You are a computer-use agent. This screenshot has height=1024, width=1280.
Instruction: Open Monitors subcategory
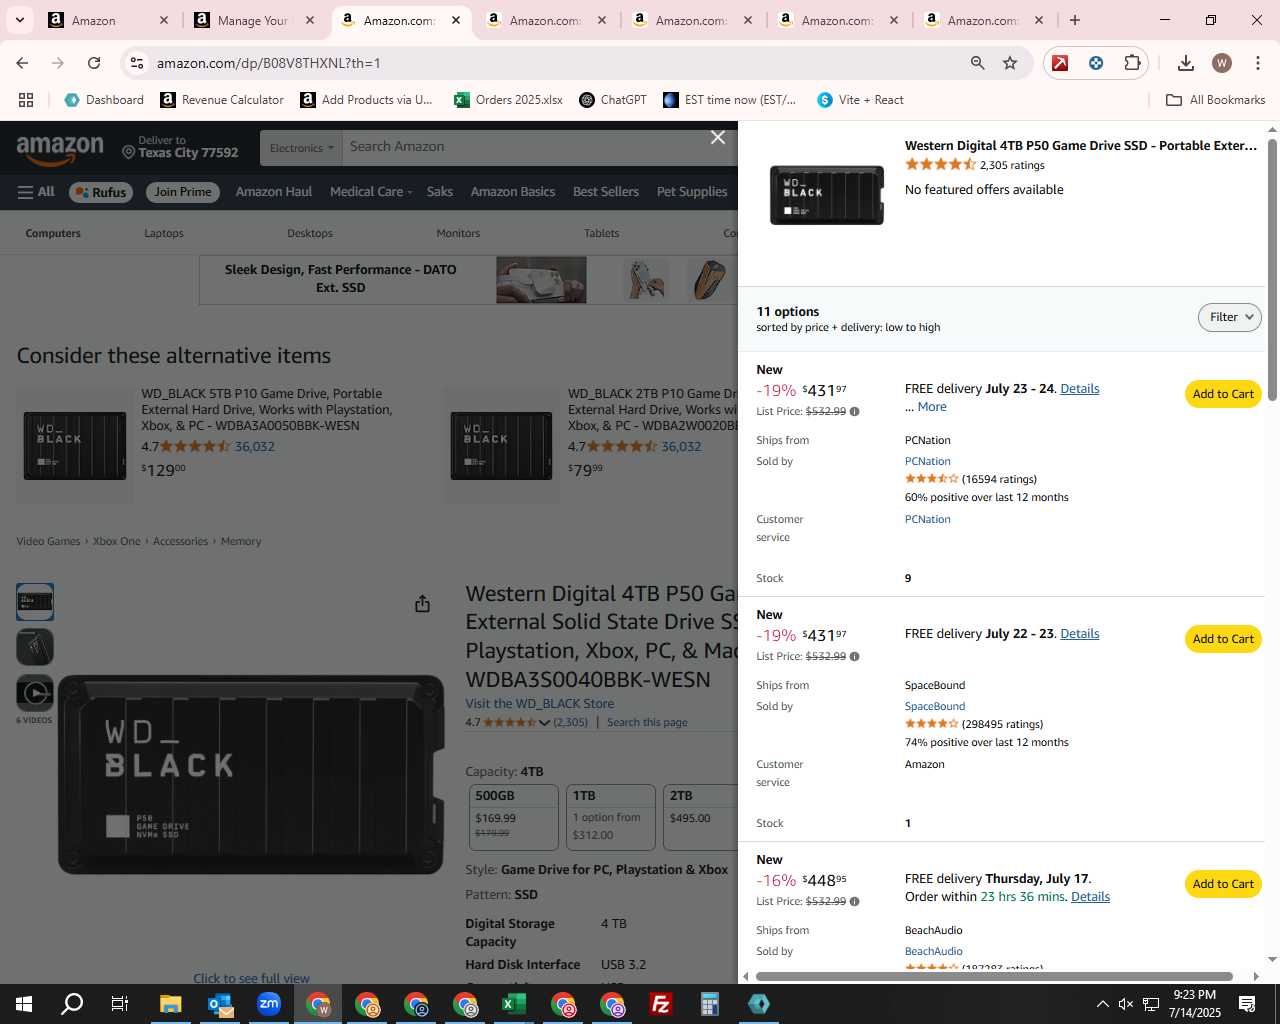pyautogui.click(x=458, y=233)
